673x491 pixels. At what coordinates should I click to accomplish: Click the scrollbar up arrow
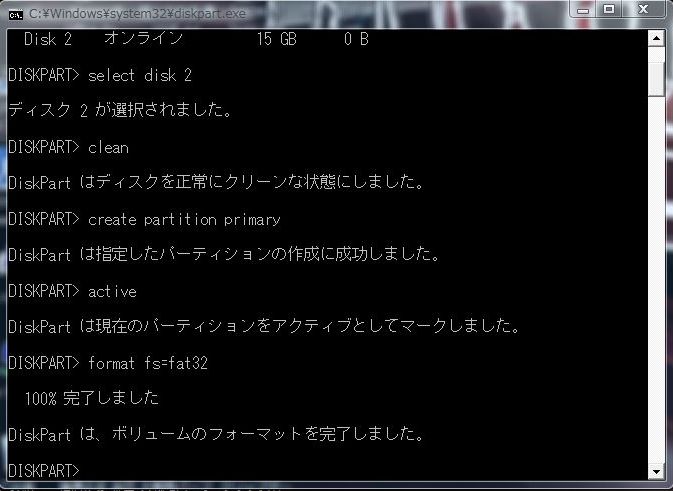point(656,39)
